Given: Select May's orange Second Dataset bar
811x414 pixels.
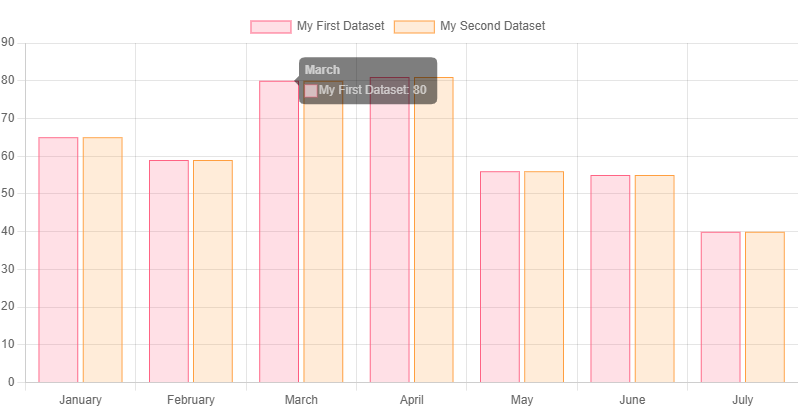Looking at the screenshot, I should [x=544, y=277].
